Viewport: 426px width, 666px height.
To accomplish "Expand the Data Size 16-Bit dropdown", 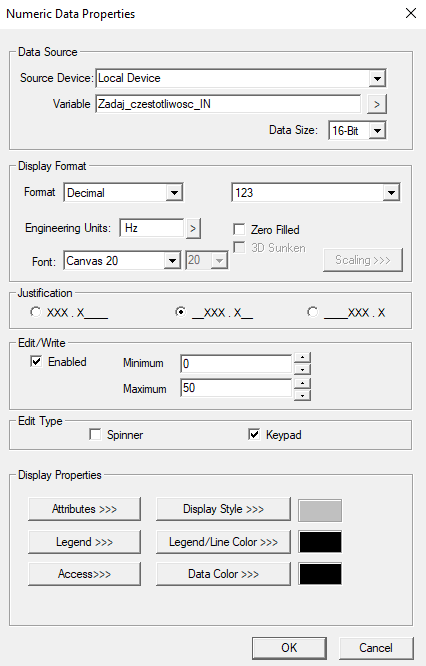I will tap(377, 131).
